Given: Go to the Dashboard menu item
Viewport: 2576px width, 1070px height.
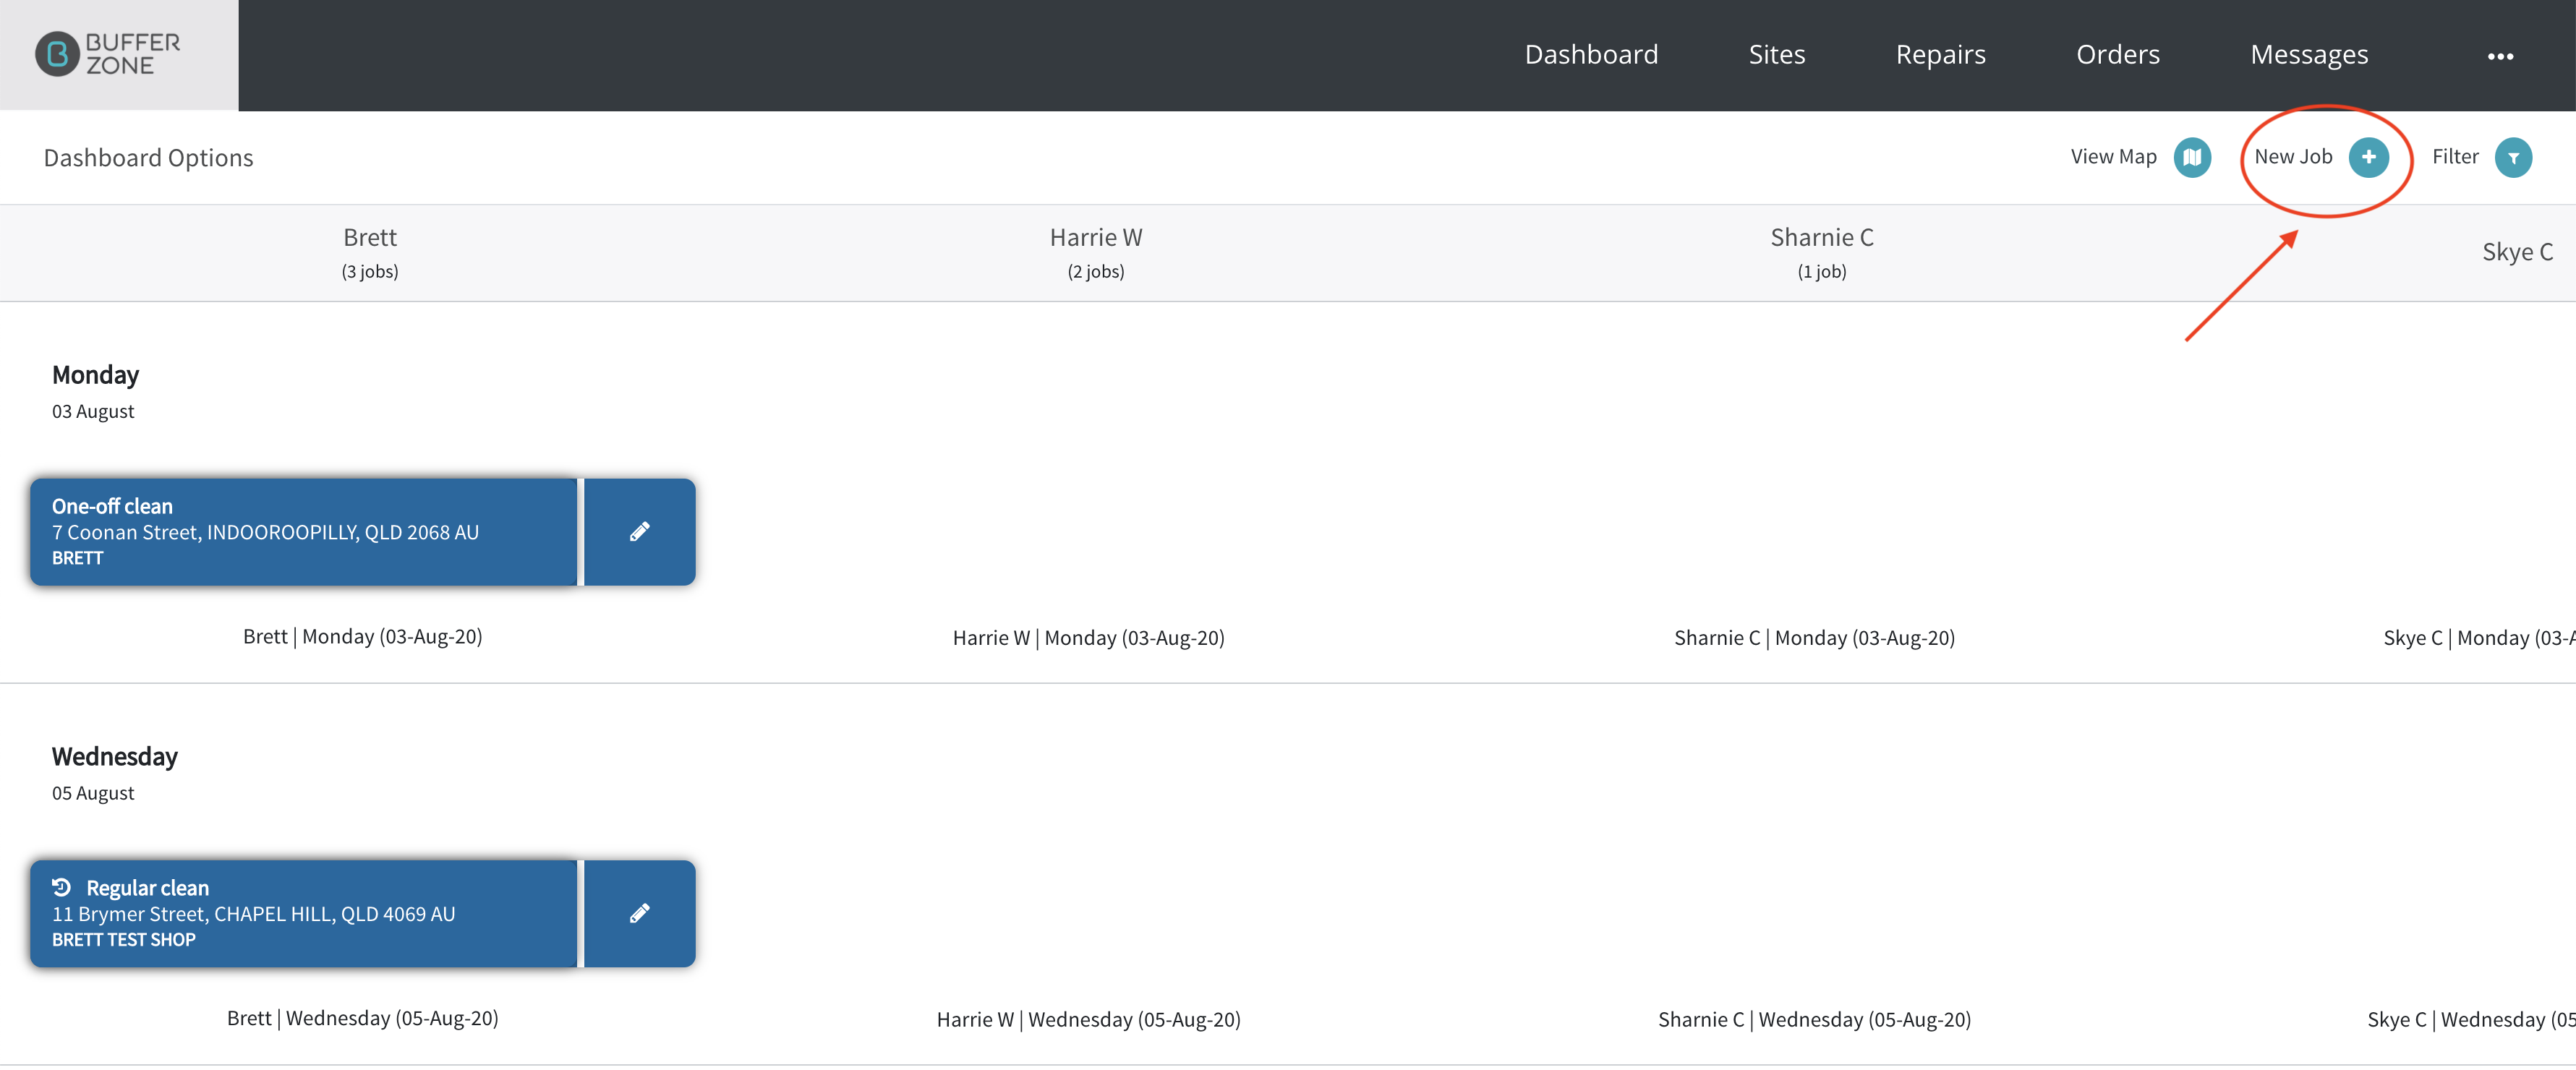Looking at the screenshot, I should [1591, 54].
